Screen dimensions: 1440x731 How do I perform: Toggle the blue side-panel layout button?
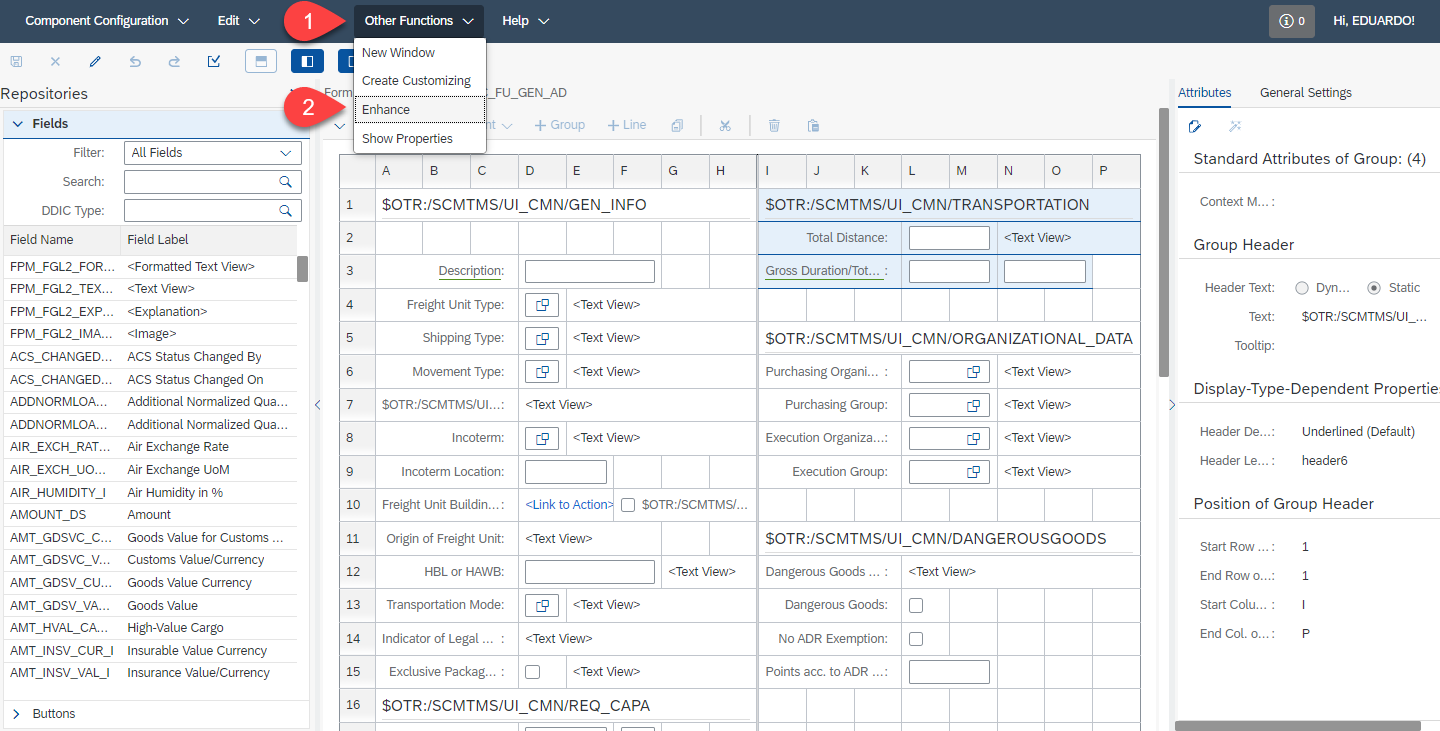pos(307,62)
